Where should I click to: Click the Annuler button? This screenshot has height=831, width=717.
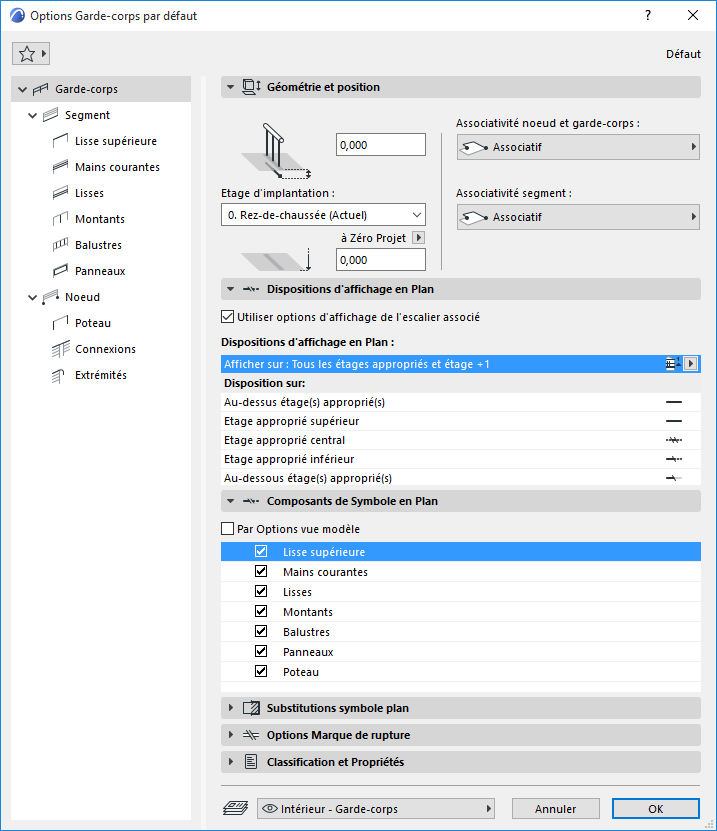click(x=555, y=808)
